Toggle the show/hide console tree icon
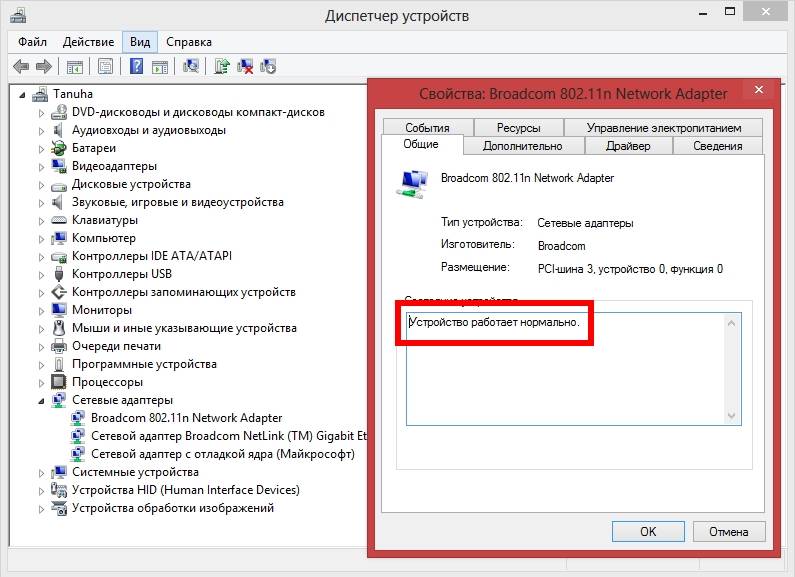Screen dimensions: 795x577 [x=75, y=66]
